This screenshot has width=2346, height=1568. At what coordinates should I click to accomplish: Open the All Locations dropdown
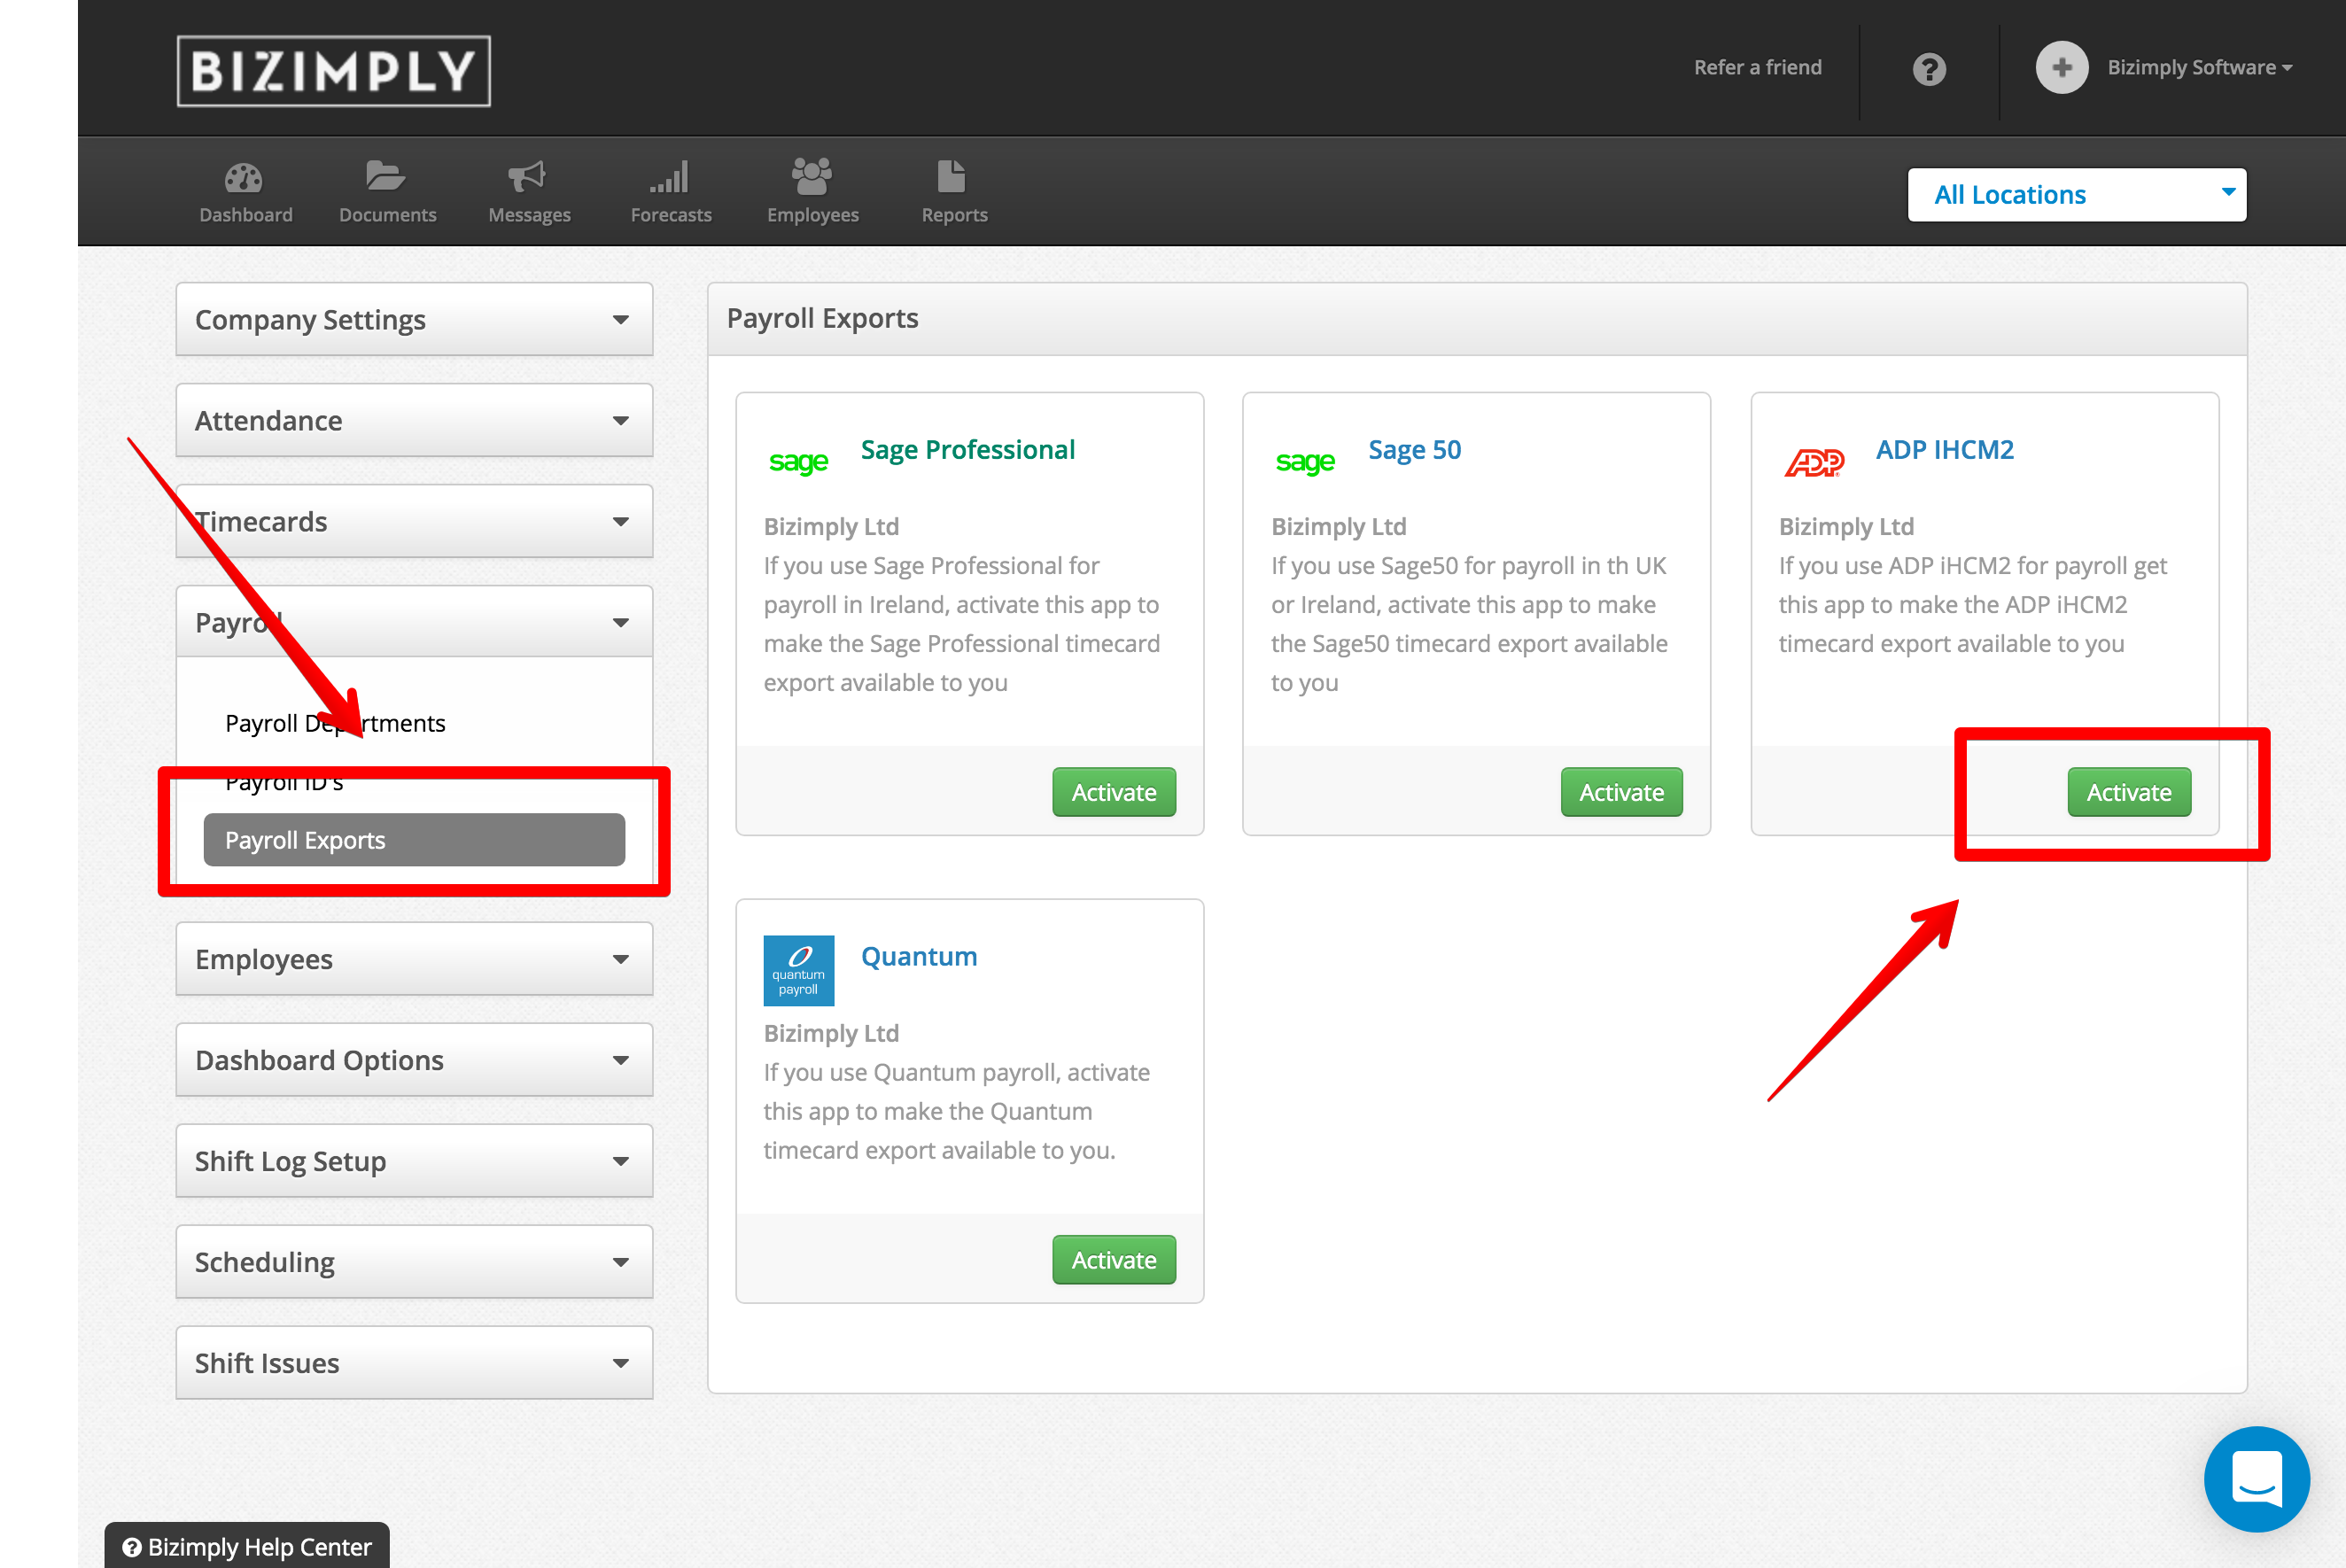pyautogui.click(x=2076, y=194)
